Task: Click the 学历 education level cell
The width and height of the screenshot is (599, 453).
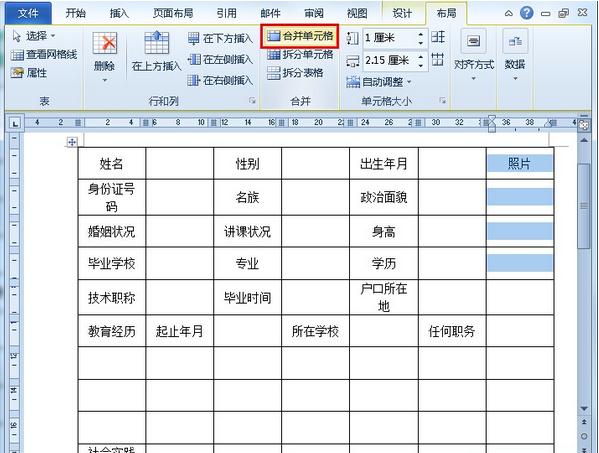Action: (x=384, y=263)
